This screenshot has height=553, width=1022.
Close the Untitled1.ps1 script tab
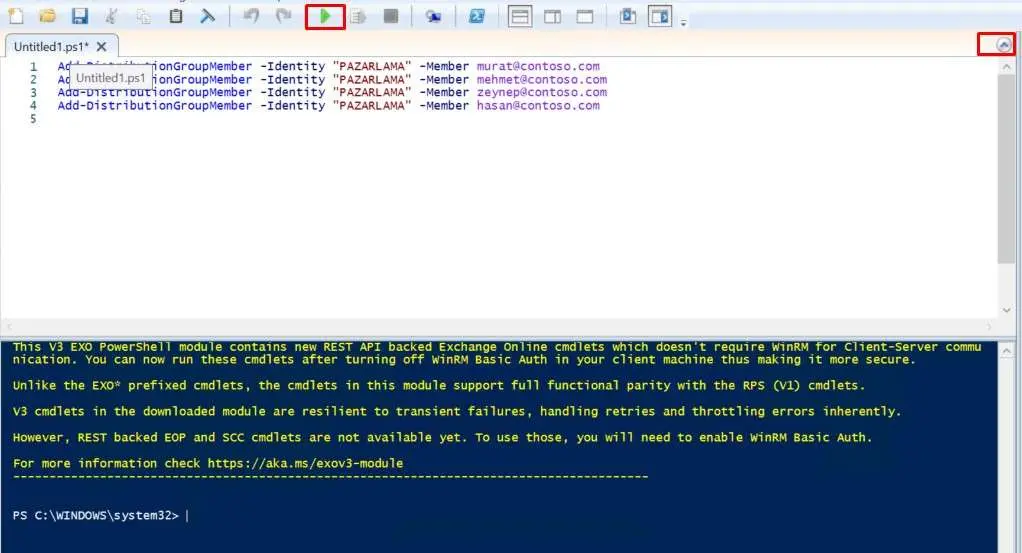(102, 46)
